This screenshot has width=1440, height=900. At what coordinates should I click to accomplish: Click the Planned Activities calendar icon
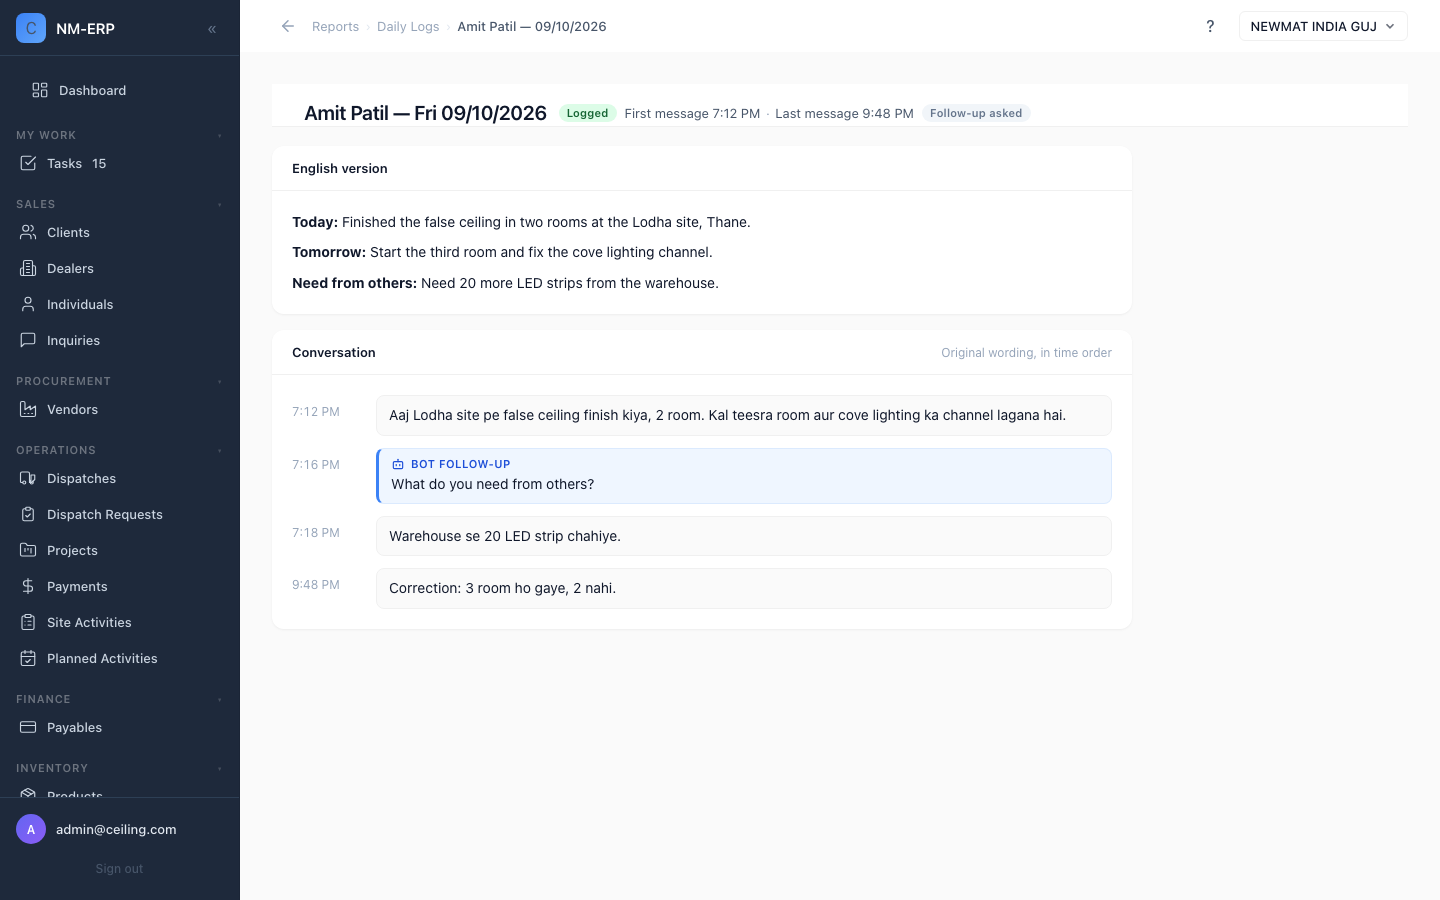pos(28,658)
